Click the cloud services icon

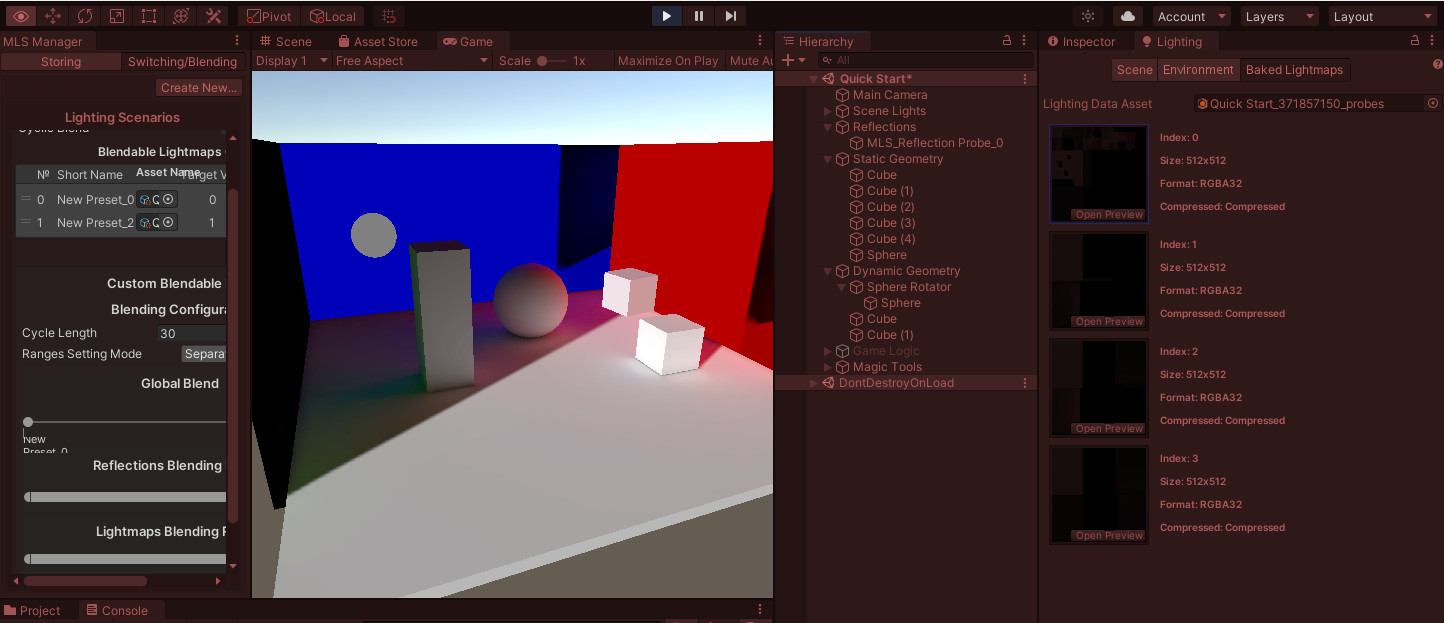(1128, 15)
